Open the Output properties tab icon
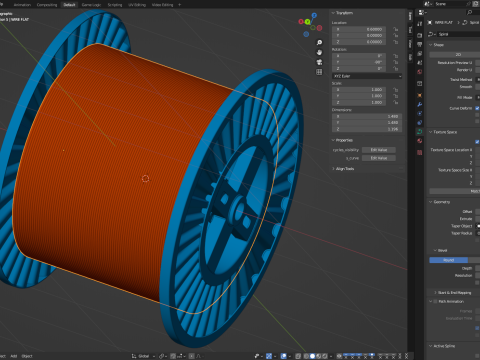The width and height of the screenshot is (480, 360). point(420,44)
